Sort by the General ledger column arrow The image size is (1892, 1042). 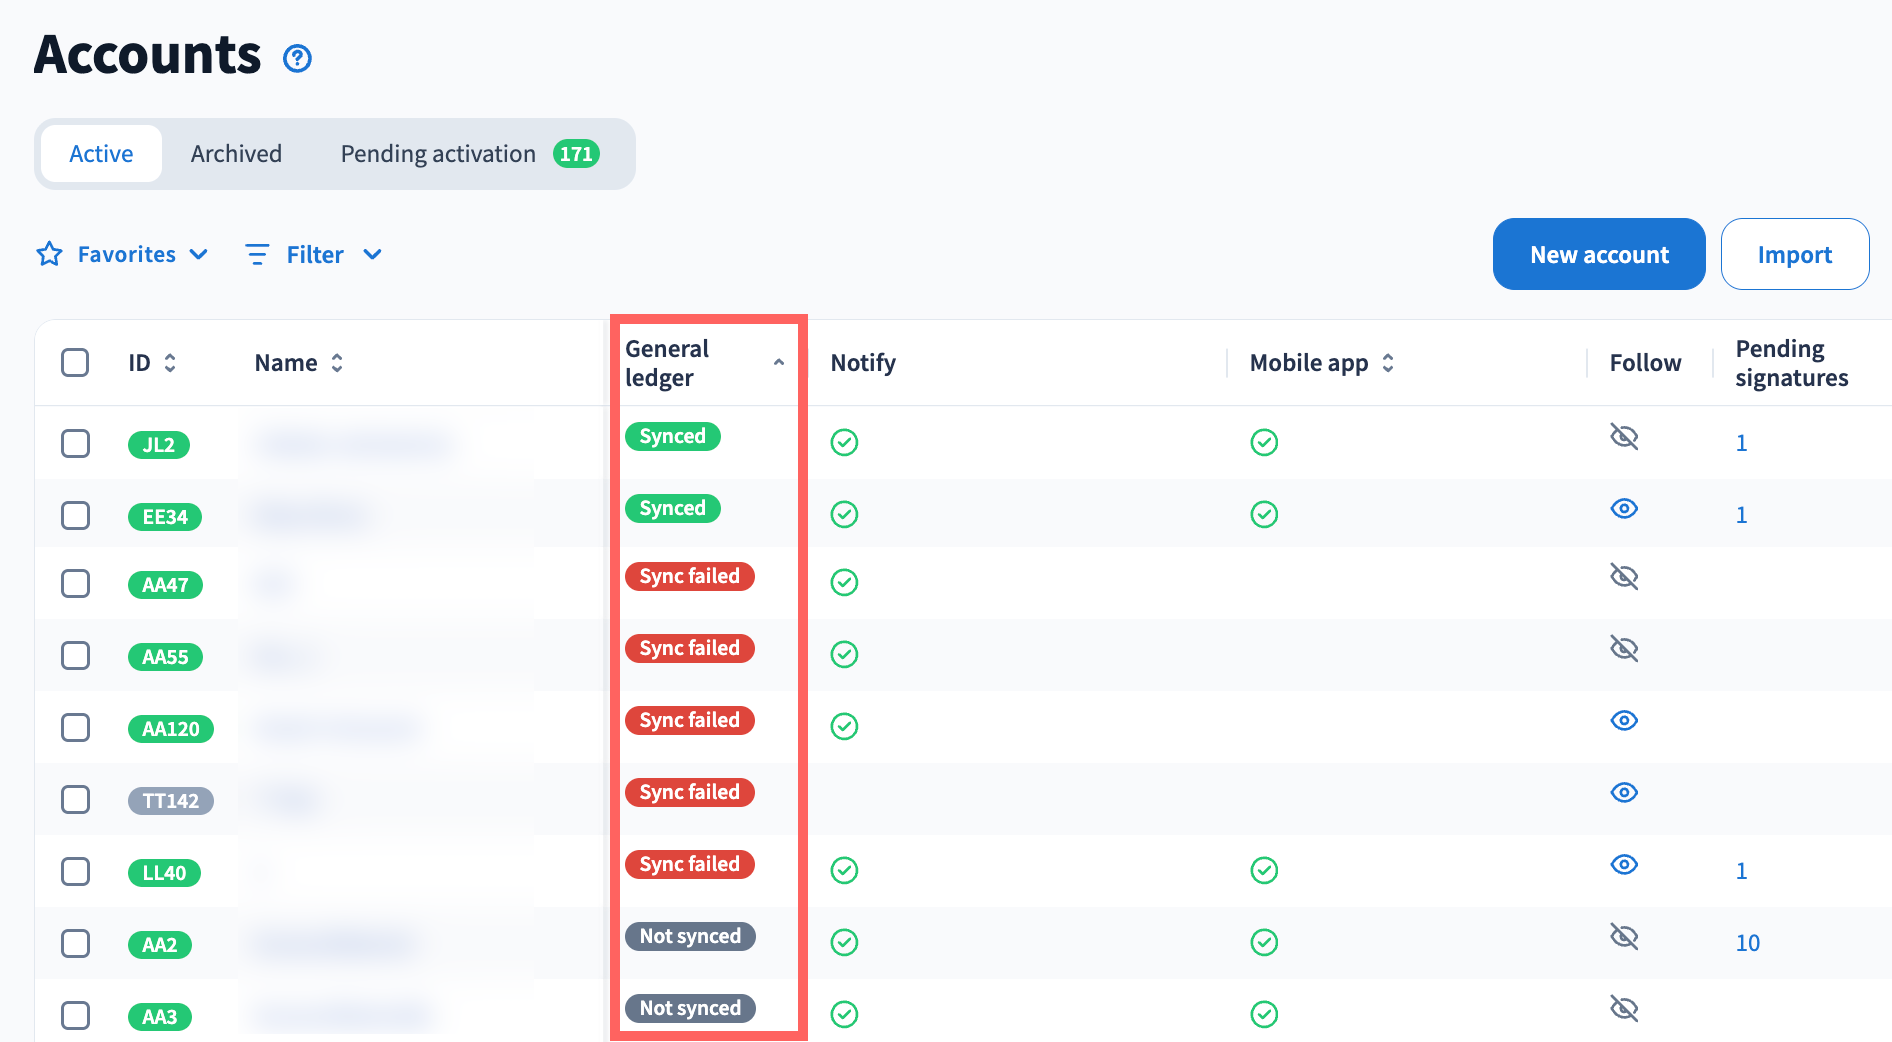778,363
